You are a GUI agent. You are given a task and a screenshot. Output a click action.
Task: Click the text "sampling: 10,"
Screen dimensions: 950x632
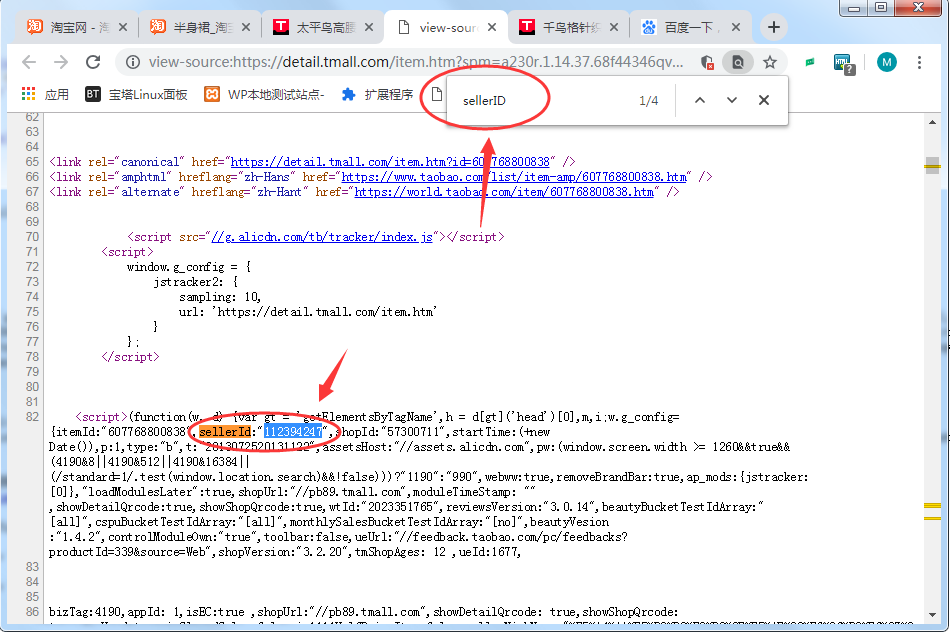[x=220, y=297]
